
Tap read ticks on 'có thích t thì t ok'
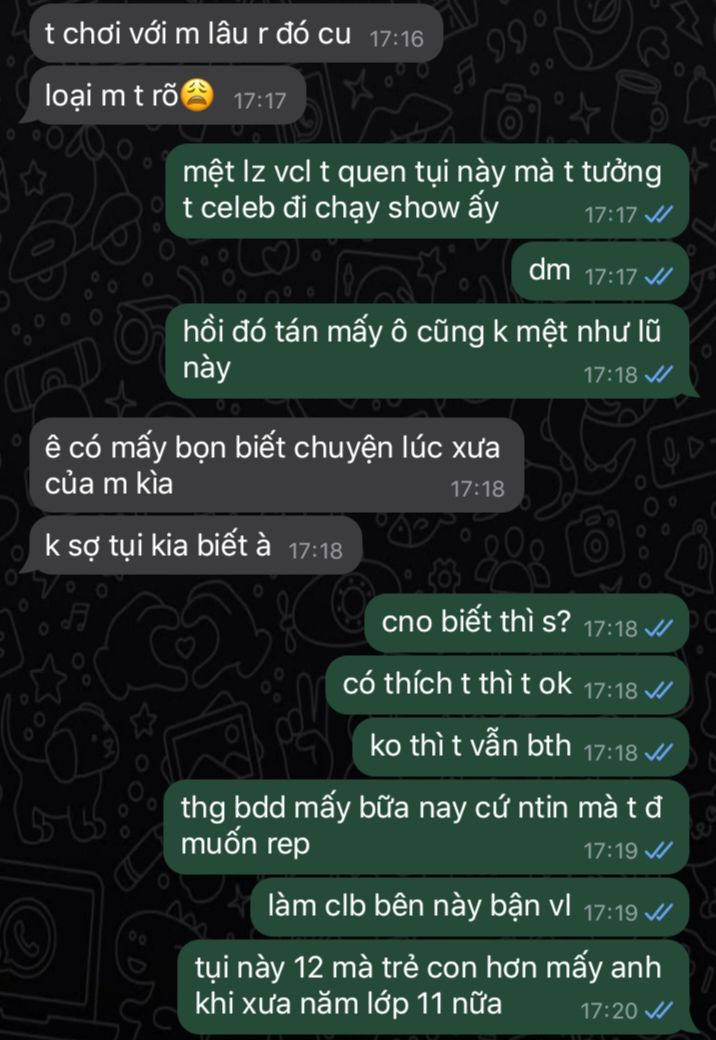tap(658, 690)
